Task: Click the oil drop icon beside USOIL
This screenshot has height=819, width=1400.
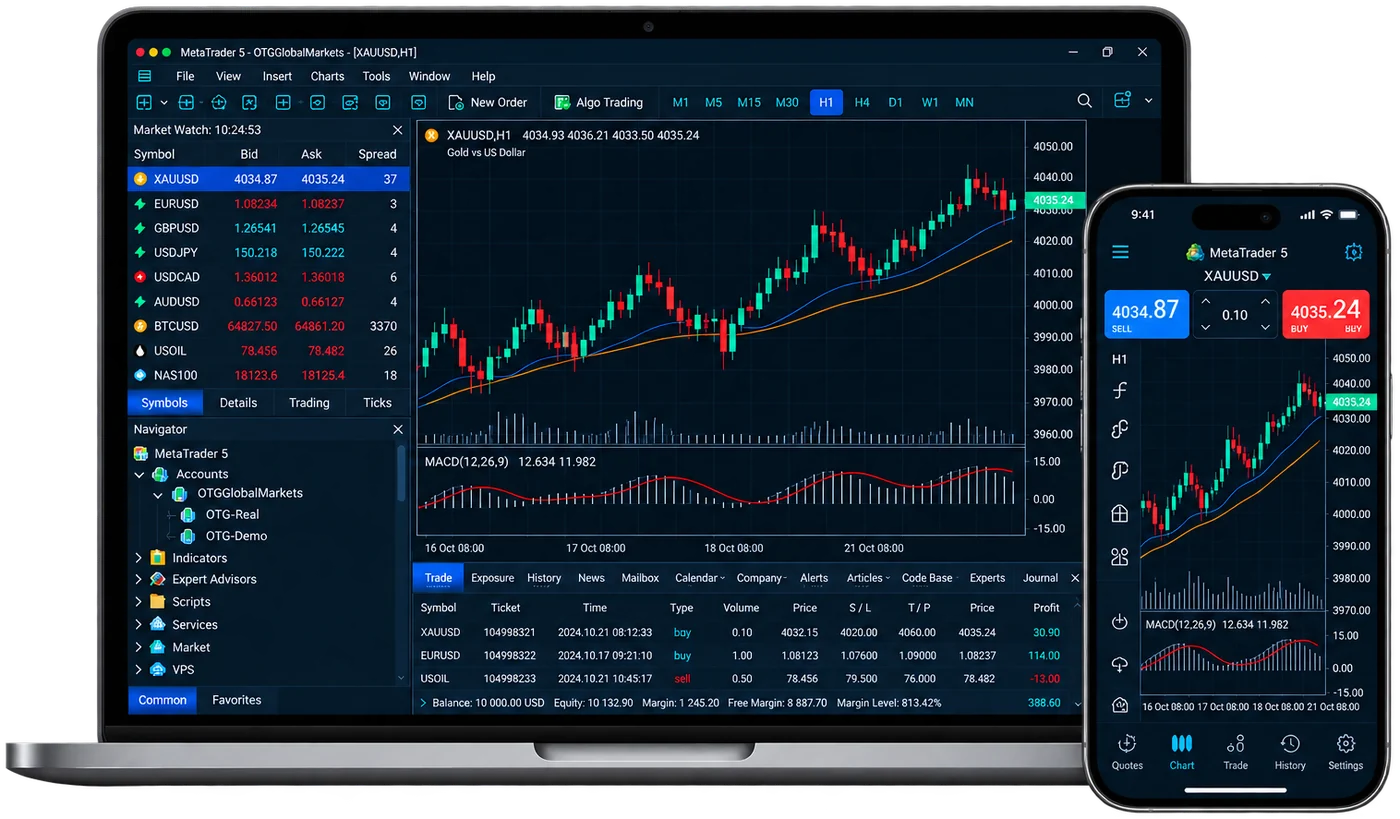Action: point(140,351)
